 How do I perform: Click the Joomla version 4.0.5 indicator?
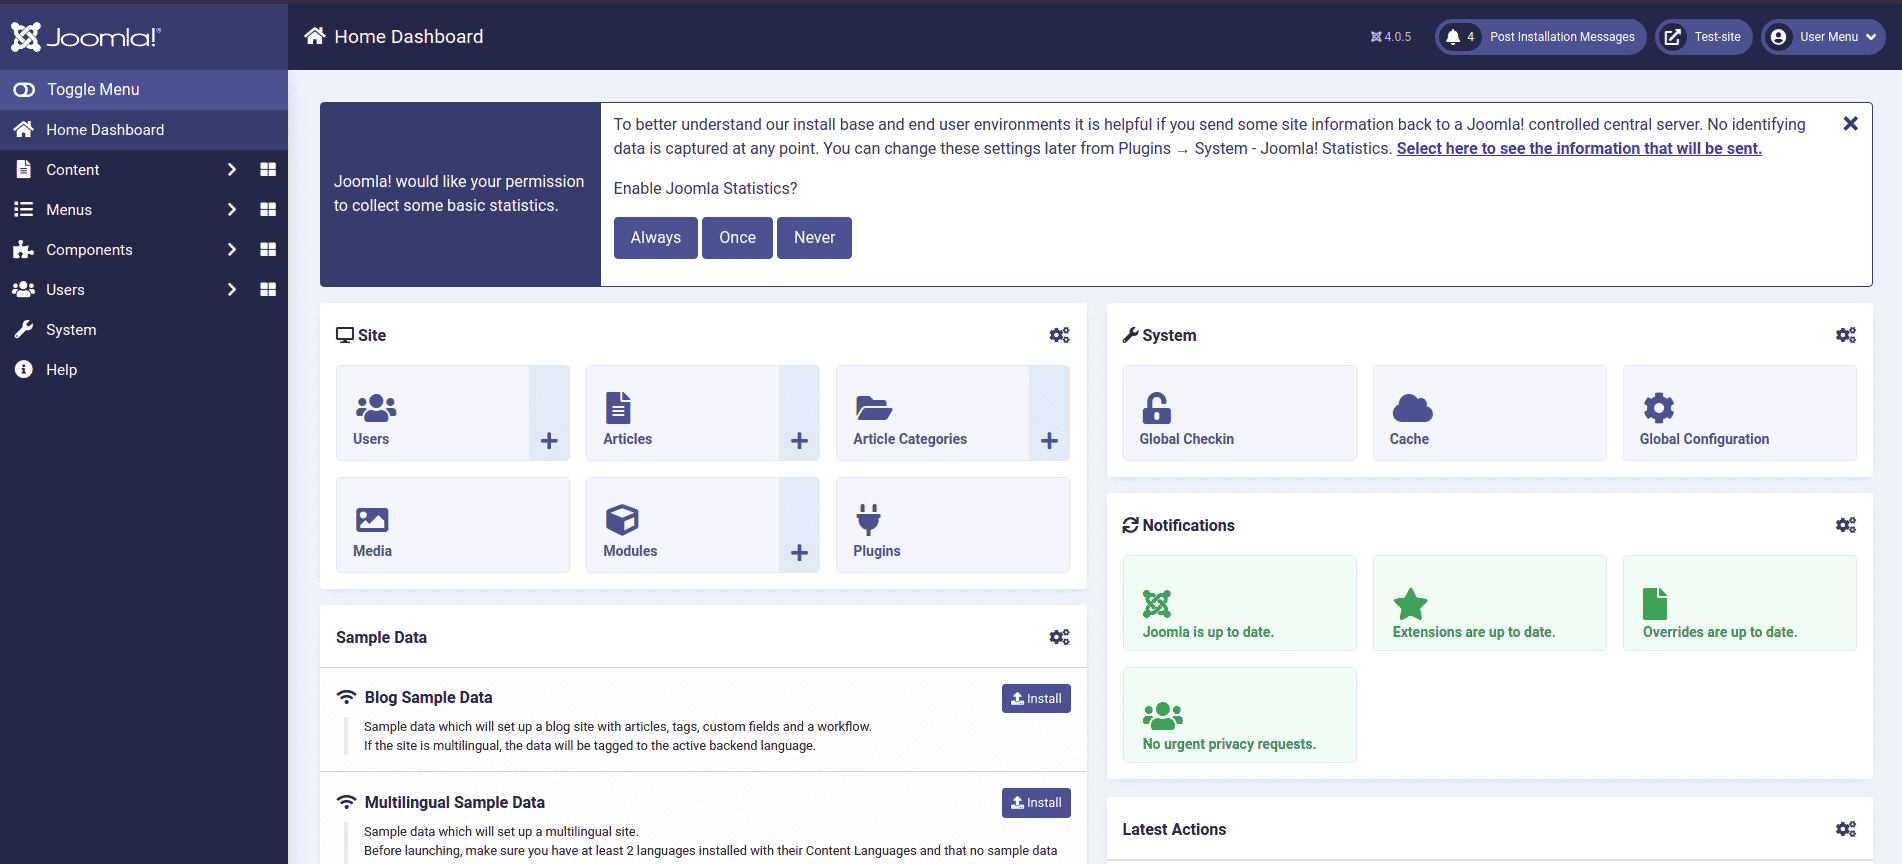coord(1391,37)
